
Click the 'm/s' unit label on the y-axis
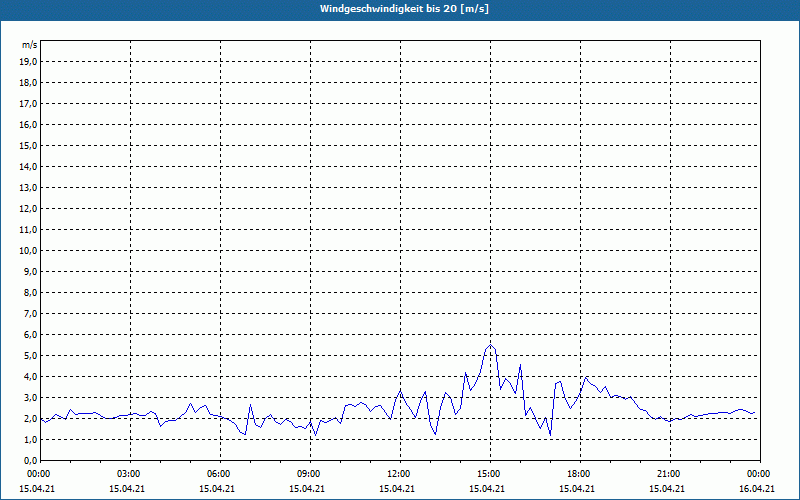click(x=30, y=45)
